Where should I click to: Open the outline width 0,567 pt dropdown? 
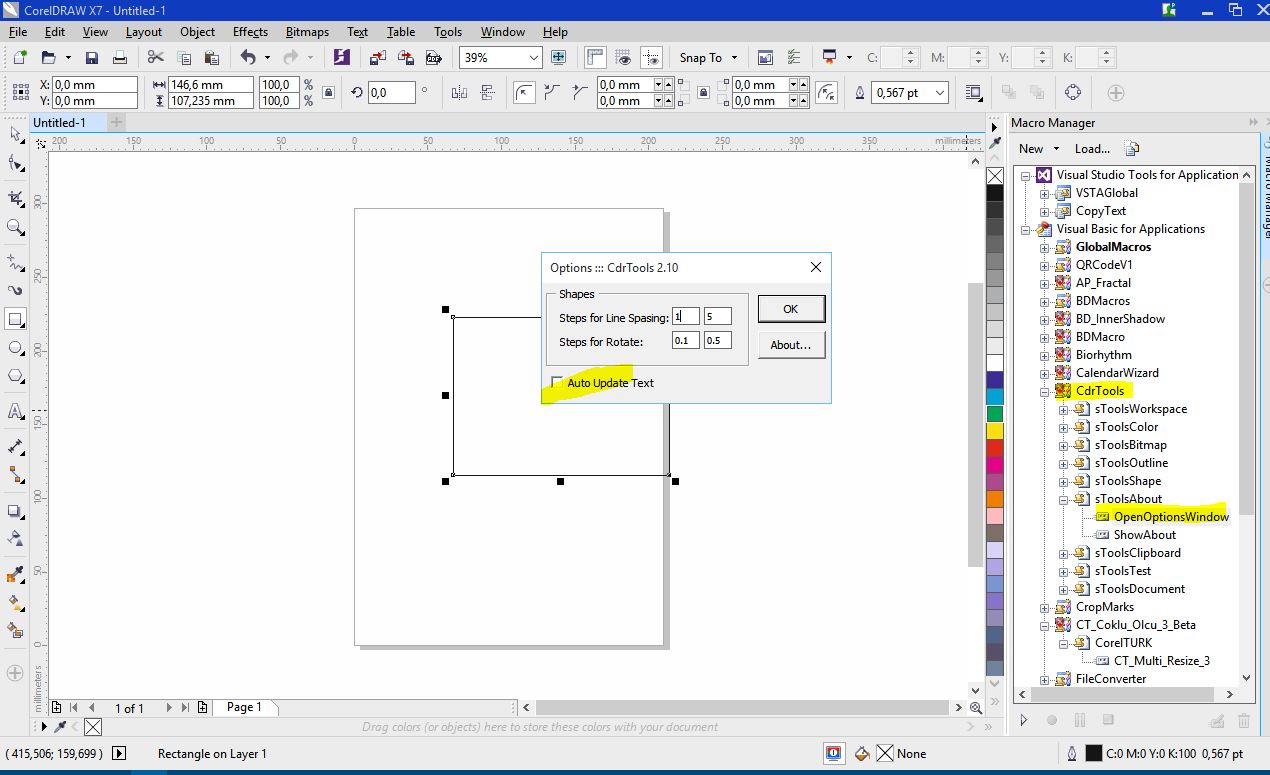(x=940, y=93)
